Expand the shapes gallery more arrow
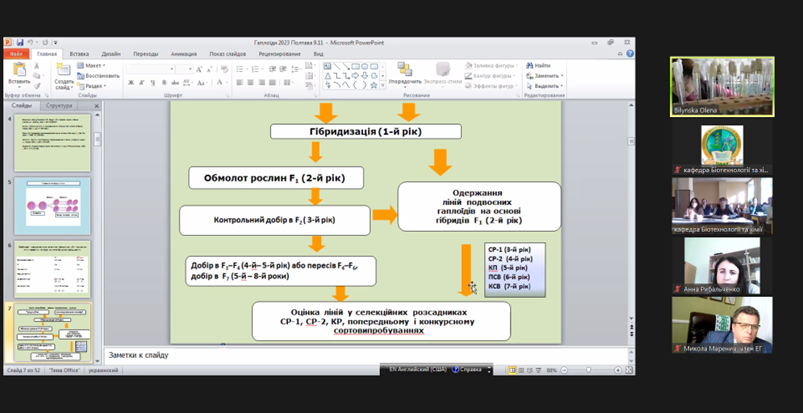Image resolution: width=803 pixels, height=413 pixels. click(382, 86)
